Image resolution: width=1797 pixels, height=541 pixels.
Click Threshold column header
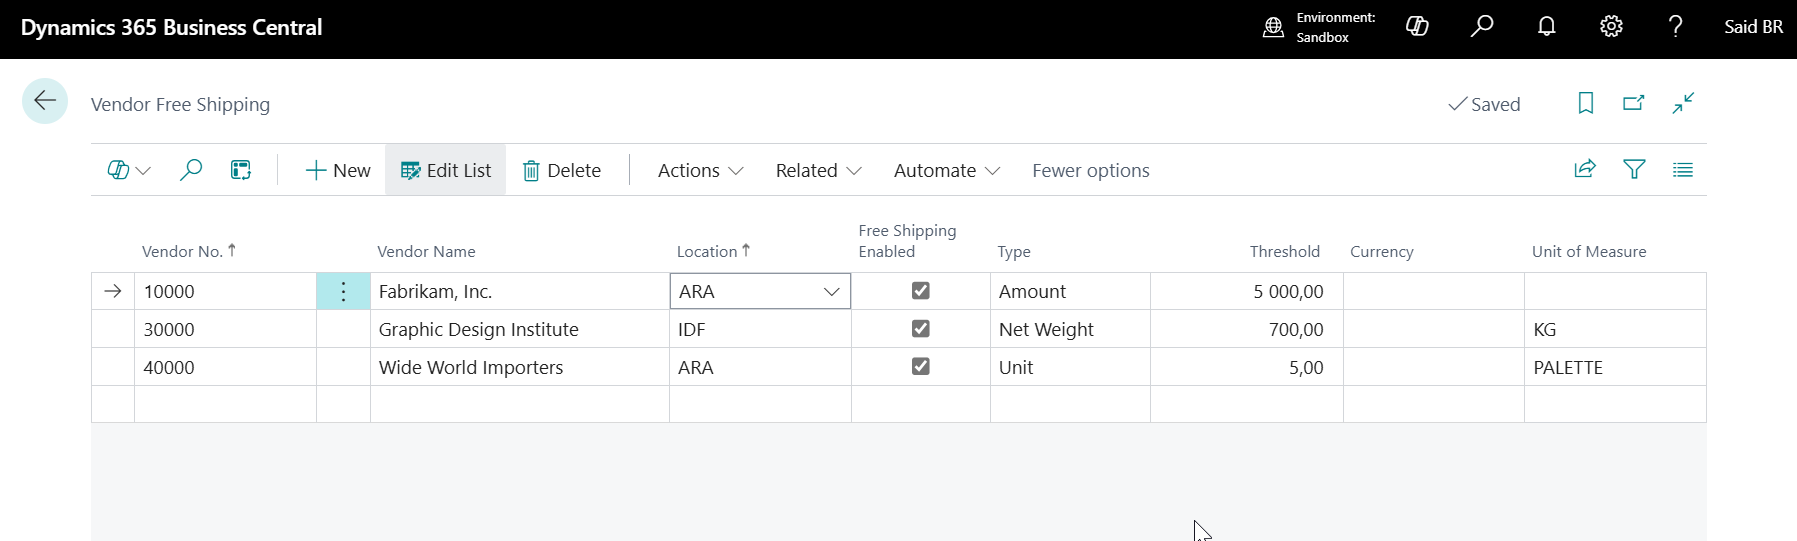pyautogui.click(x=1284, y=252)
